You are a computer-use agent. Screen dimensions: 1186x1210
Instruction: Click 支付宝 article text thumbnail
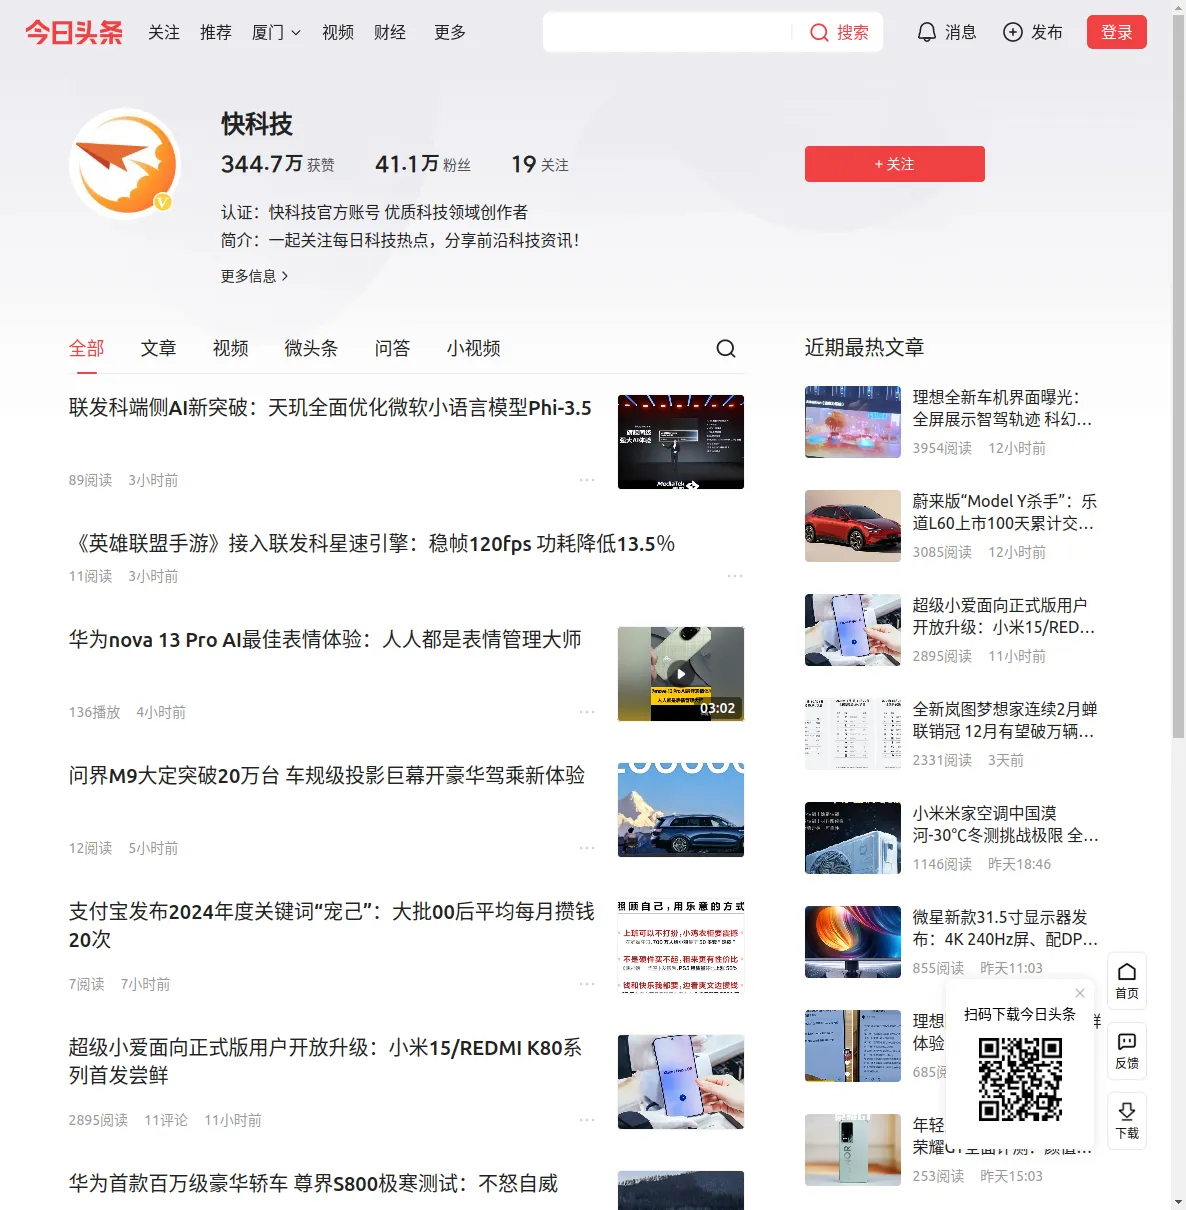(681, 946)
